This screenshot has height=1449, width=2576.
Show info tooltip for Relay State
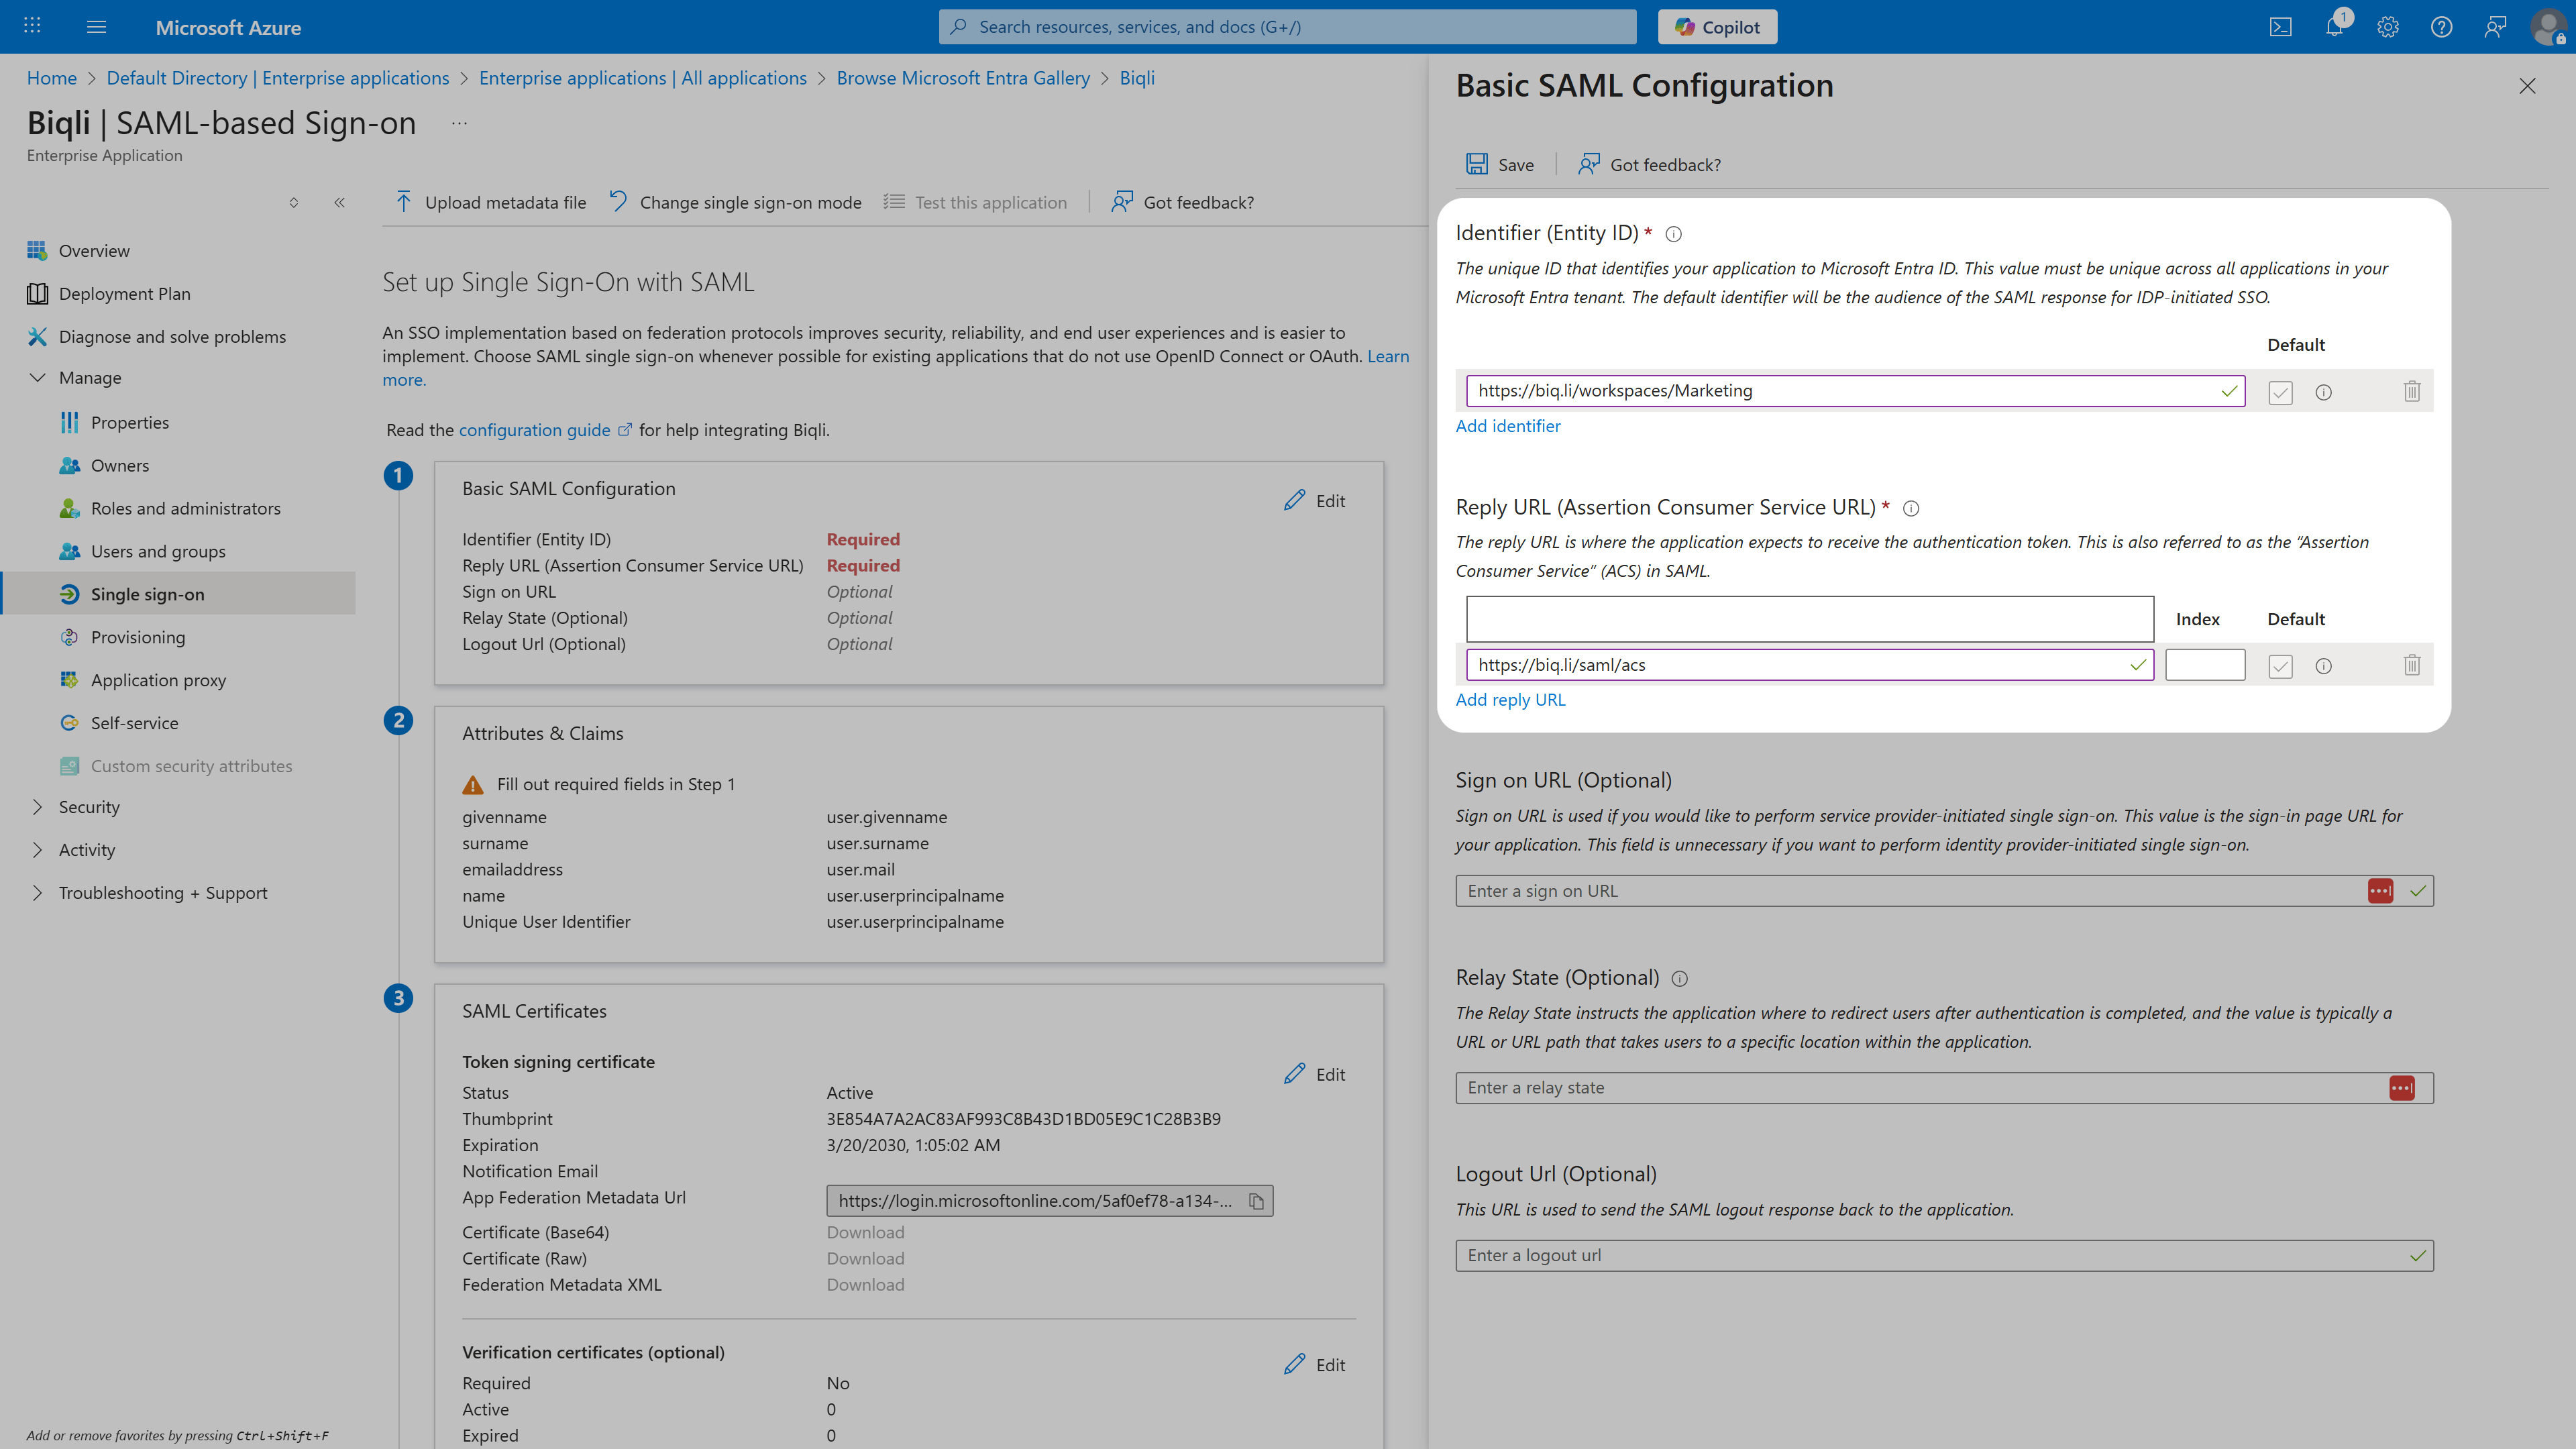(1679, 979)
